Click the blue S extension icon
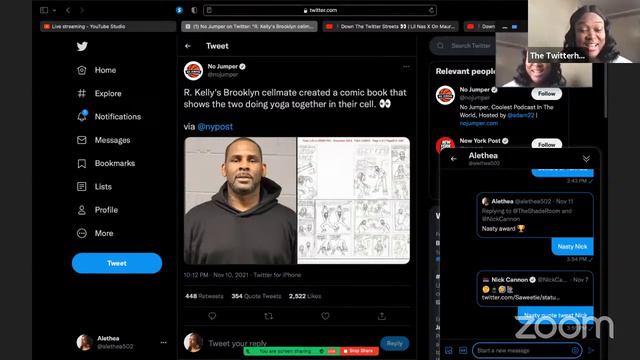Image resolution: width=640 pixels, height=360 pixels. 179,10
